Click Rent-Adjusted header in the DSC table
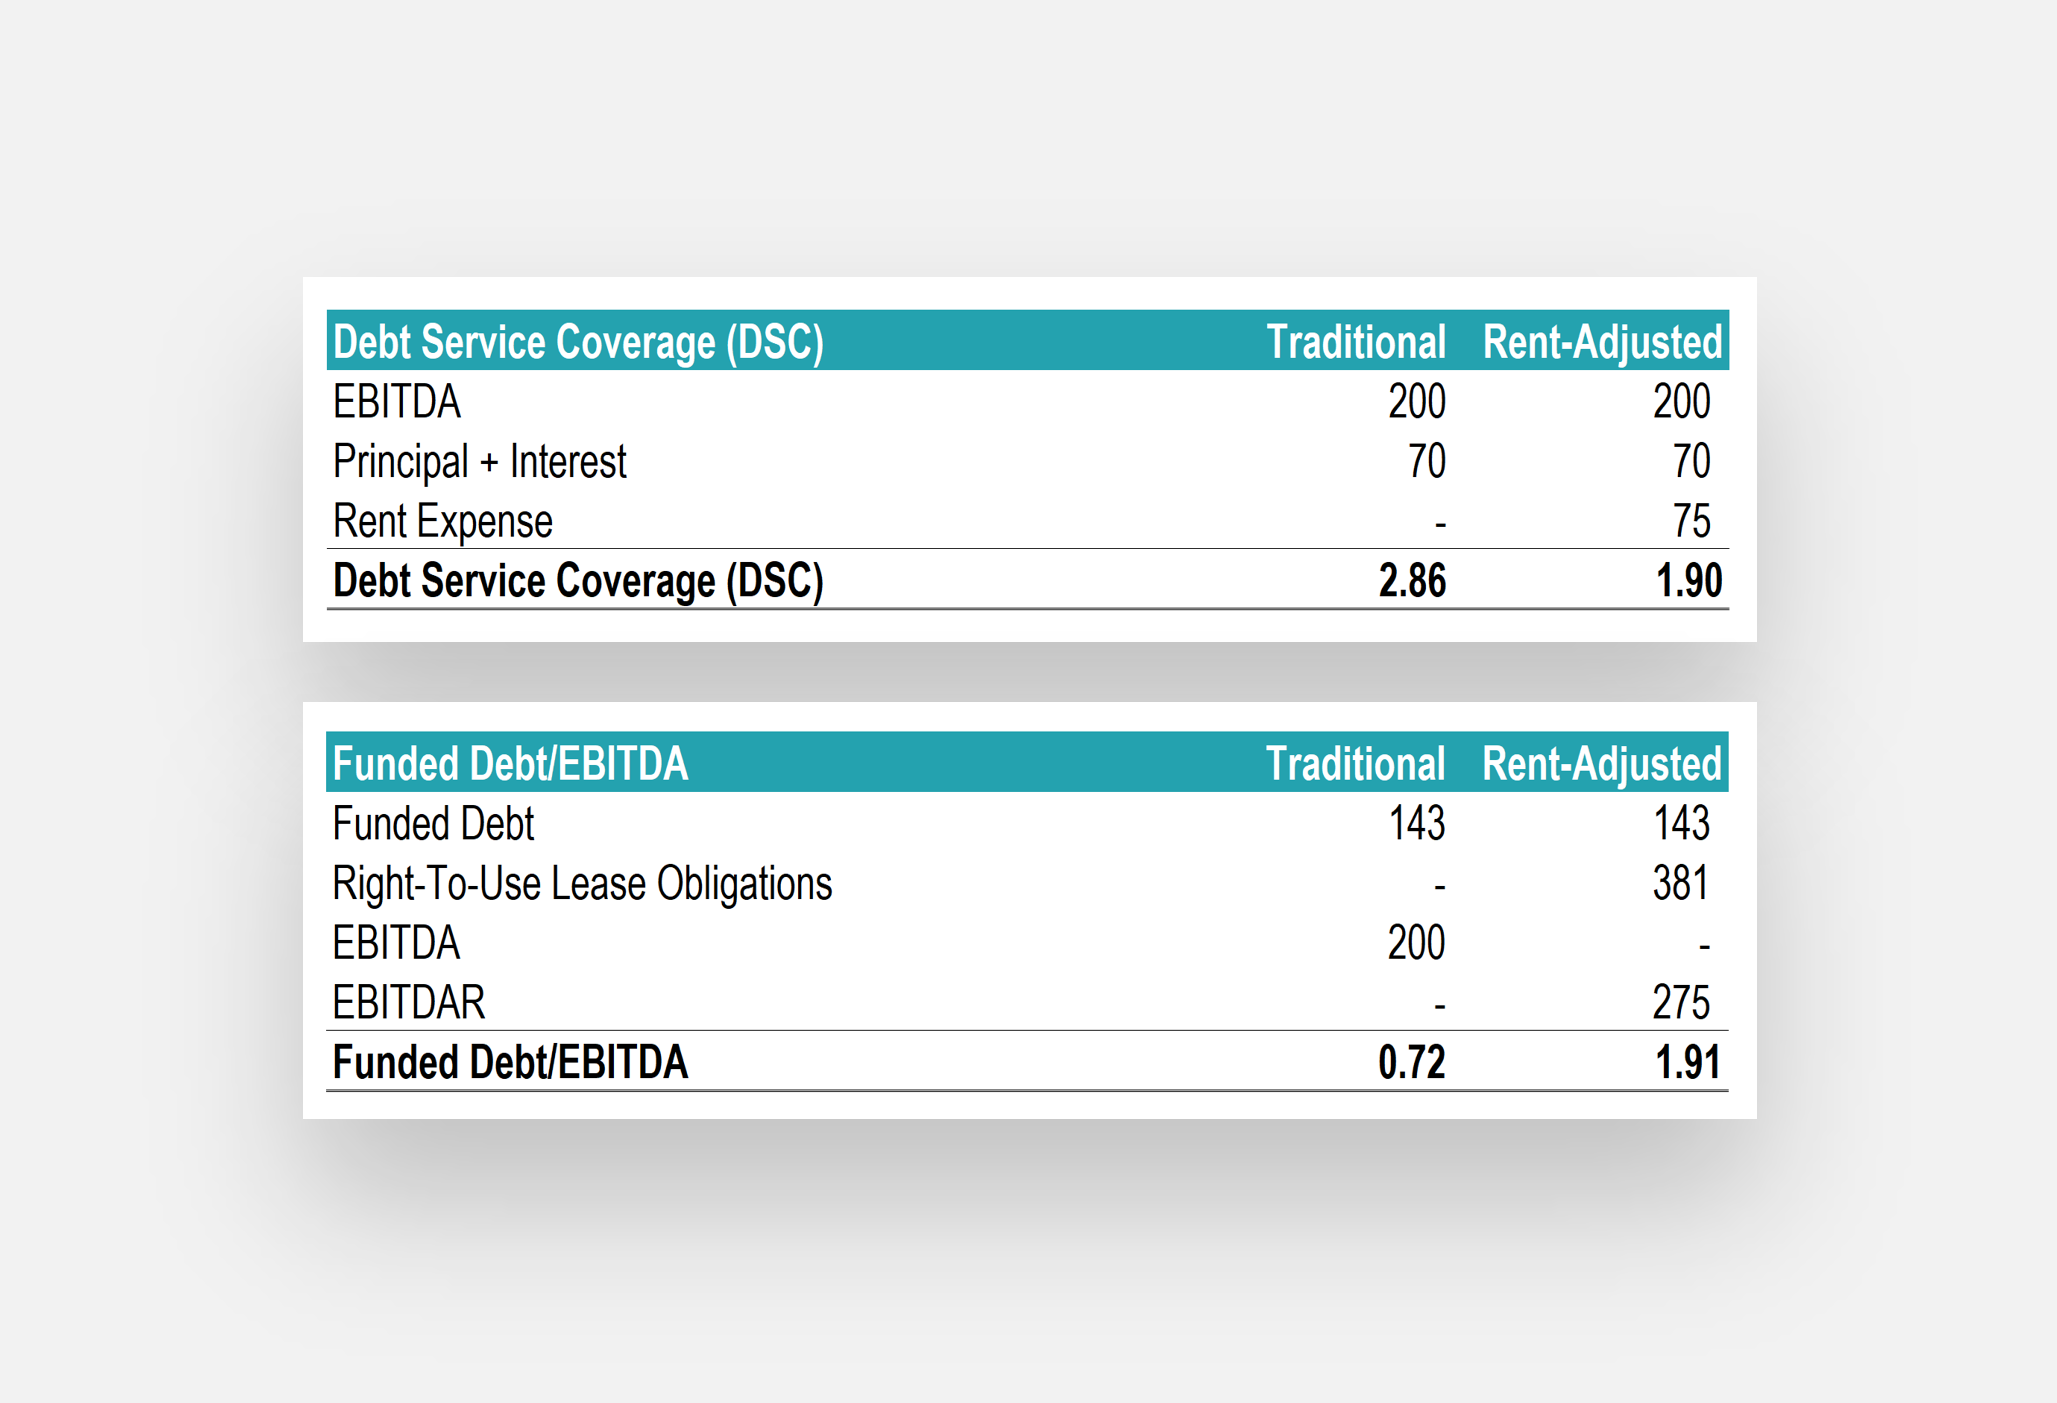Screen dimensions: 2057x1403 tap(1602, 342)
